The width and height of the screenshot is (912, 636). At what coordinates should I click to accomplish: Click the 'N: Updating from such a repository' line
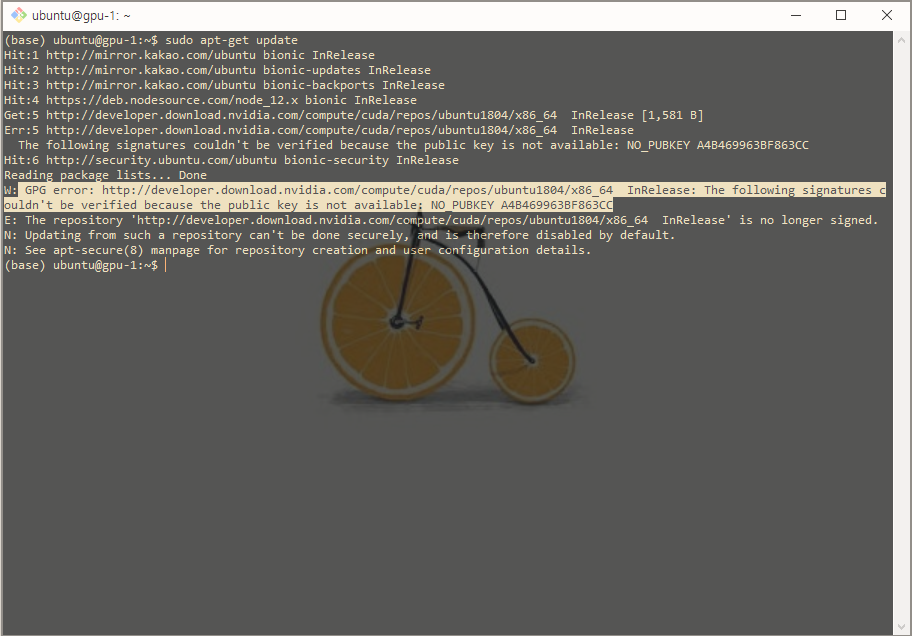(x=340, y=235)
